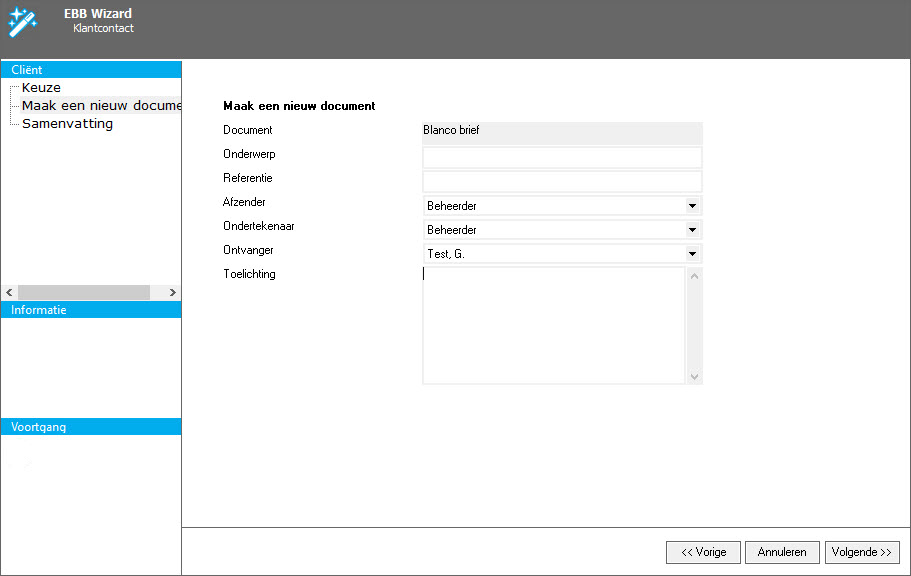Image resolution: width=911 pixels, height=576 pixels.
Task: Open the Afzender dropdown
Action: point(691,206)
